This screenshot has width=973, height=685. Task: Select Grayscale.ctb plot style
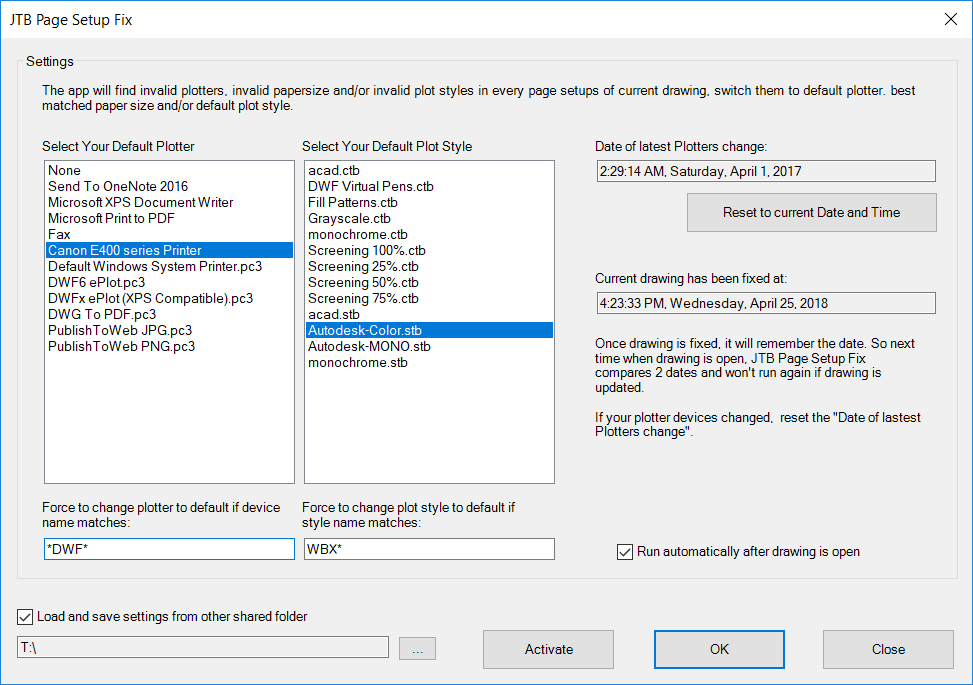coord(349,218)
